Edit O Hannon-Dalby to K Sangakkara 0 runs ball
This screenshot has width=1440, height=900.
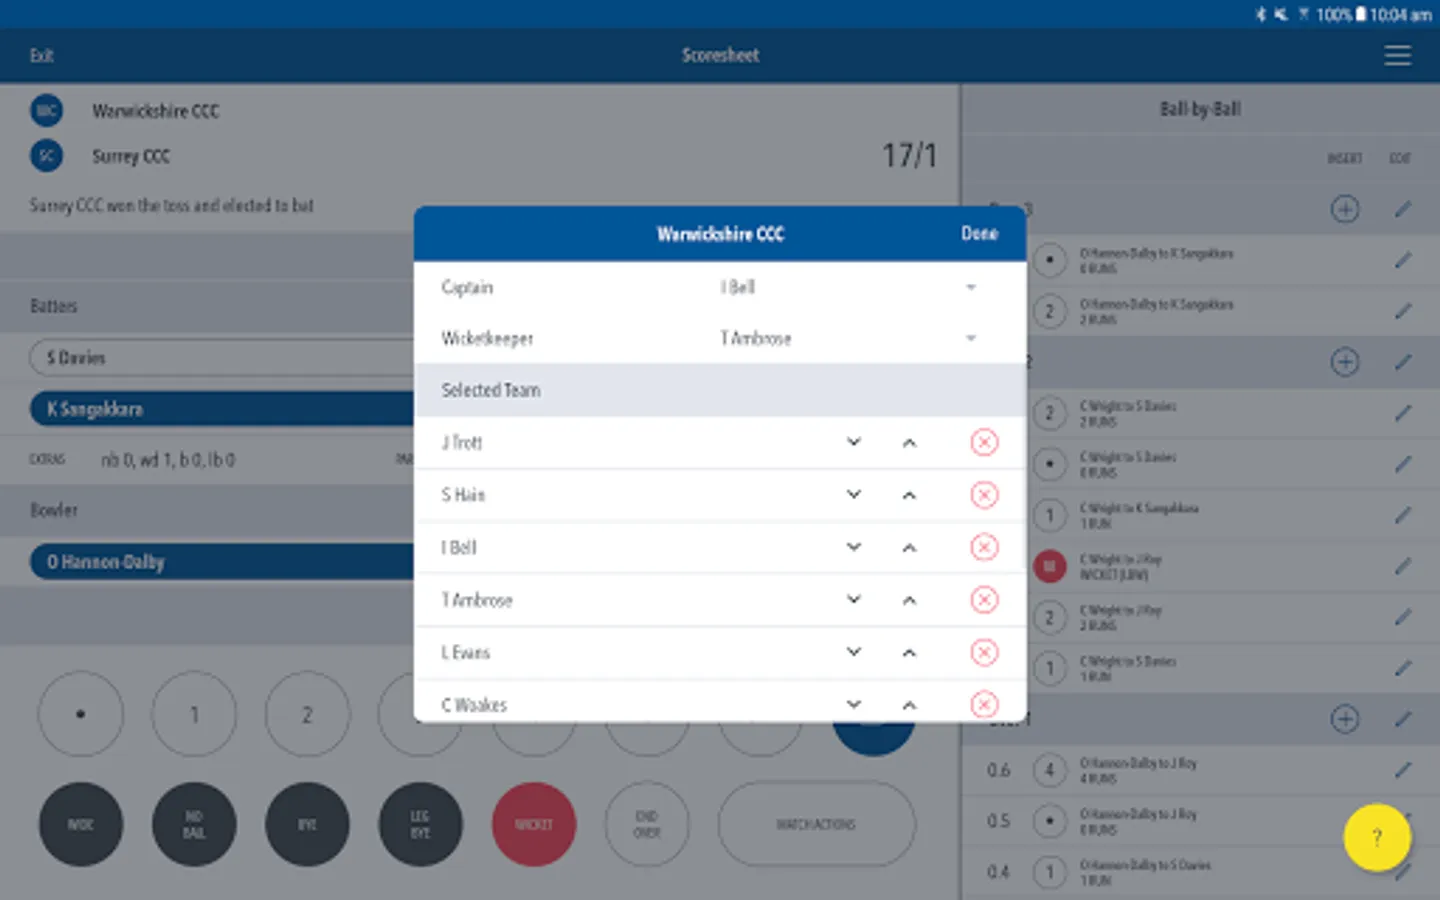point(1403,260)
